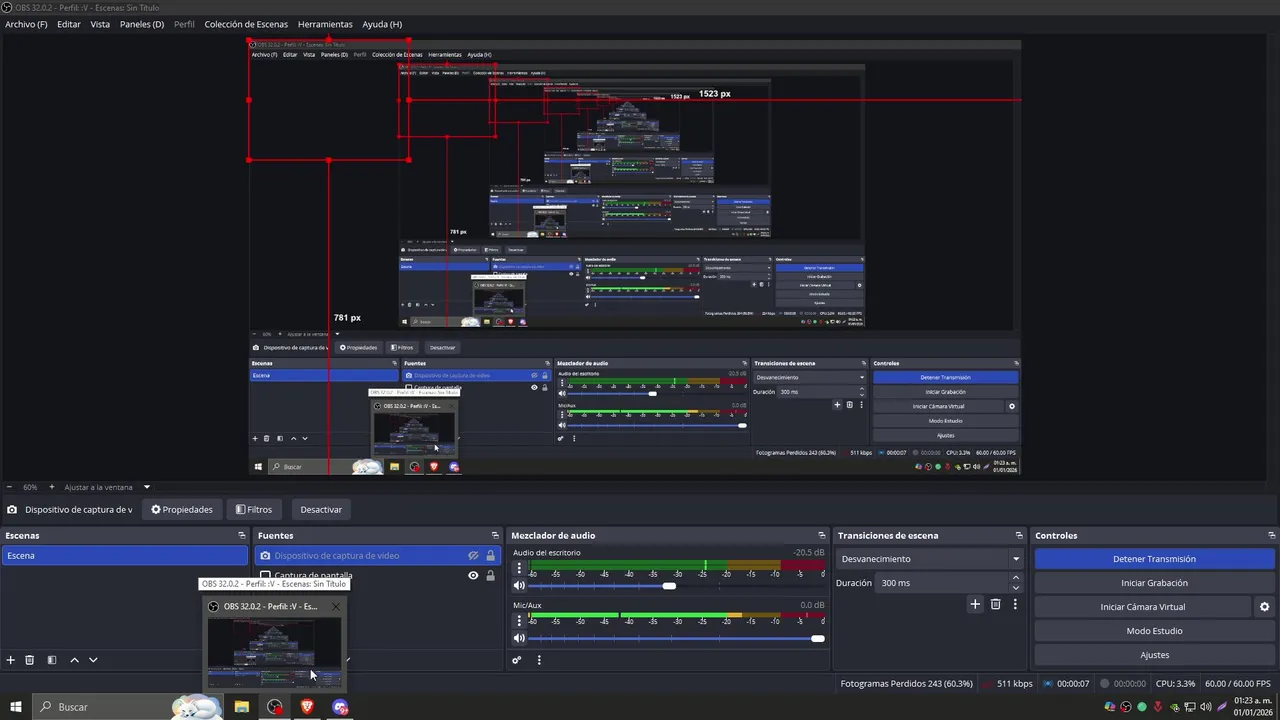
Task: Start the virtual camera with Iniciar Cámara Virtual
Action: click(1143, 607)
